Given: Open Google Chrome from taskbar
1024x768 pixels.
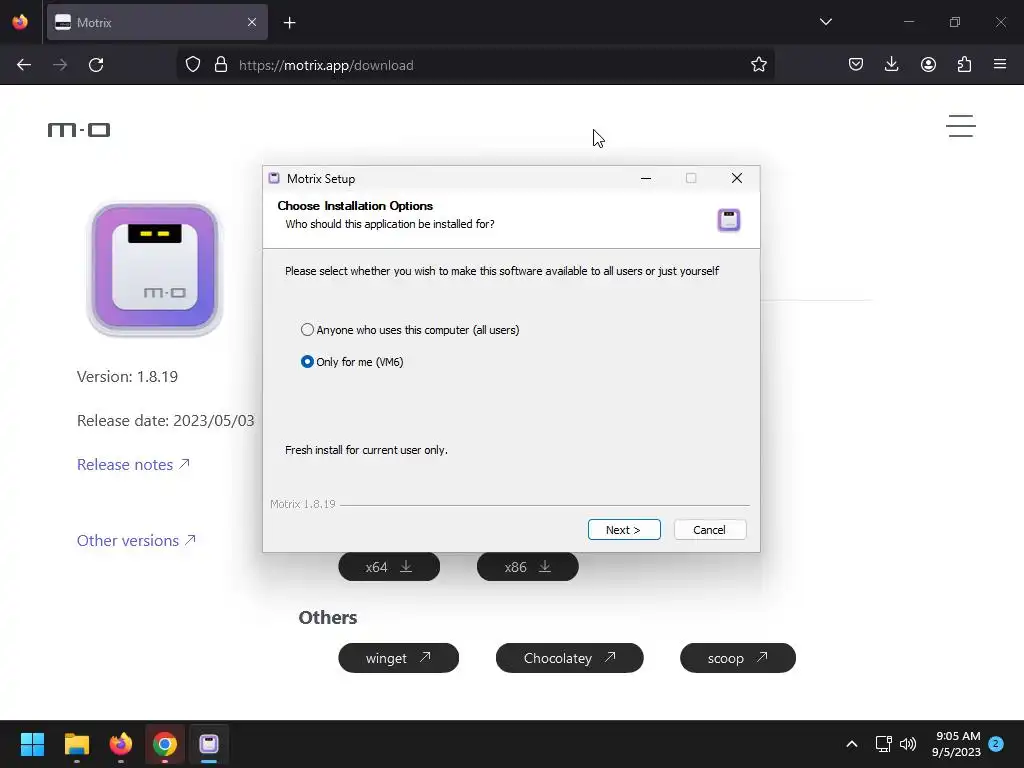Looking at the screenshot, I should click(165, 744).
